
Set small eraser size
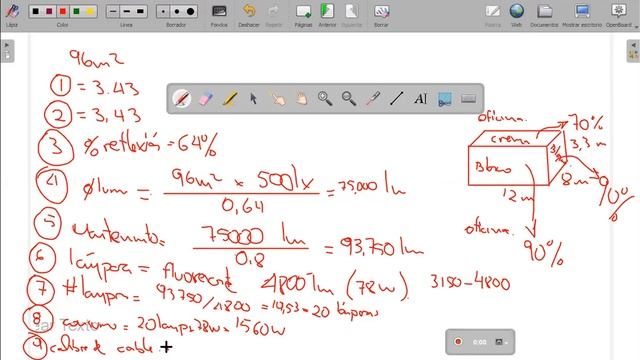(x=163, y=11)
